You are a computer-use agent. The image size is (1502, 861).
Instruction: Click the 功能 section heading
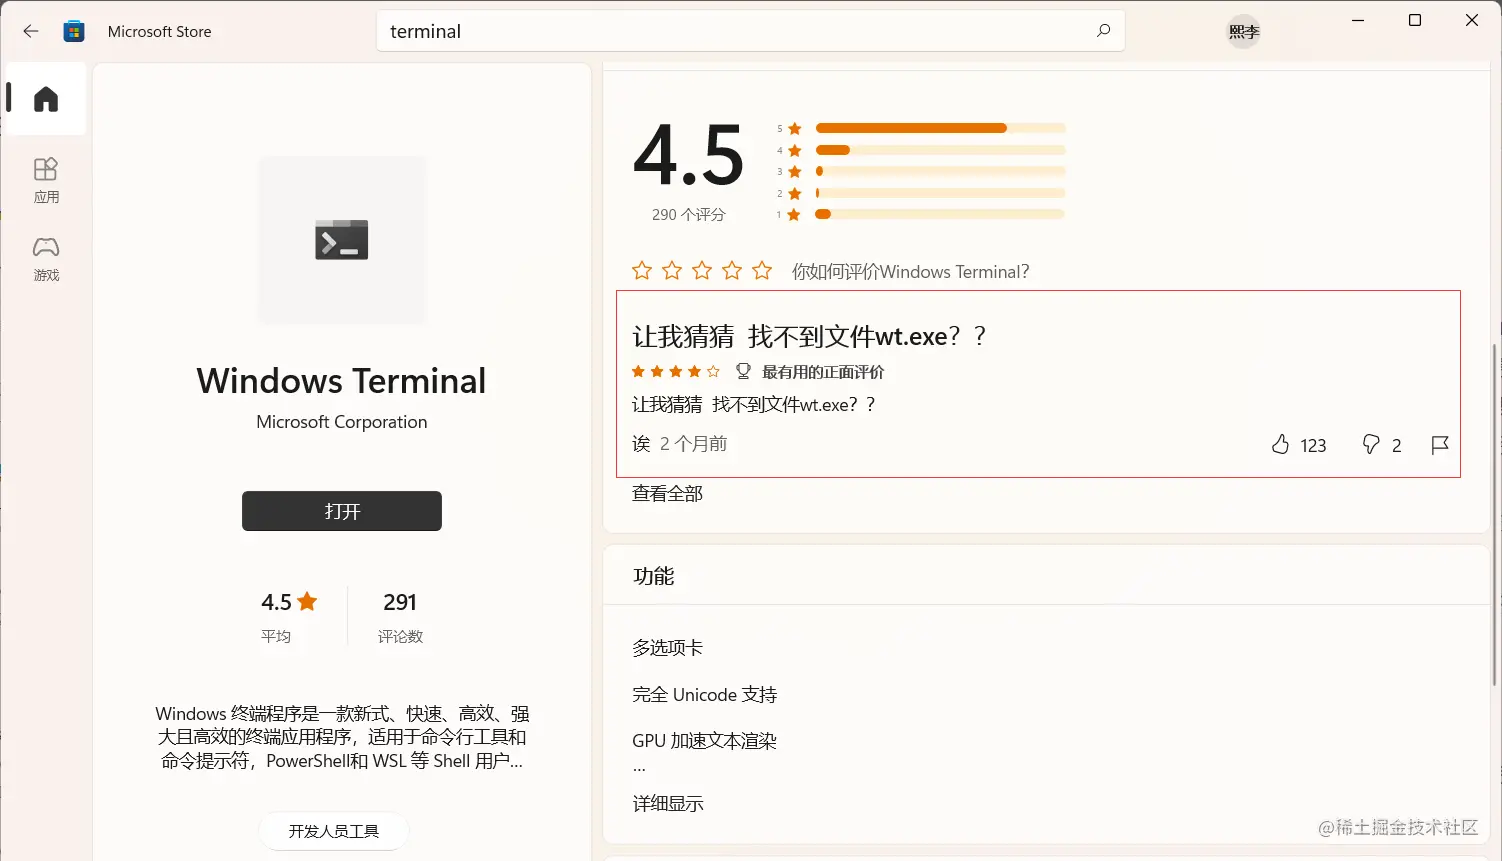pyautogui.click(x=654, y=576)
